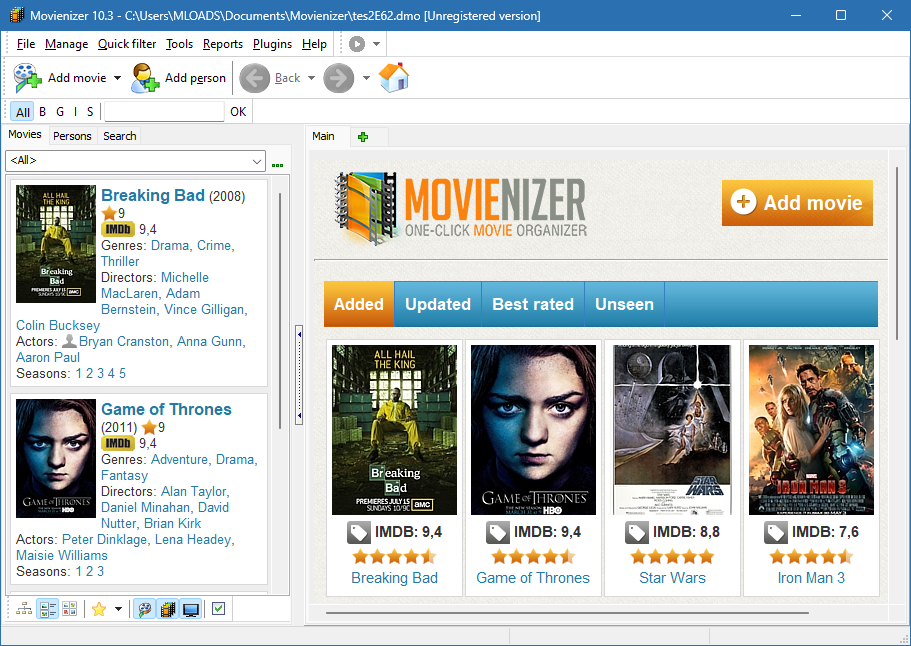Select the I quick filter toggle
Screen dimensions: 911x646
click(75, 112)
